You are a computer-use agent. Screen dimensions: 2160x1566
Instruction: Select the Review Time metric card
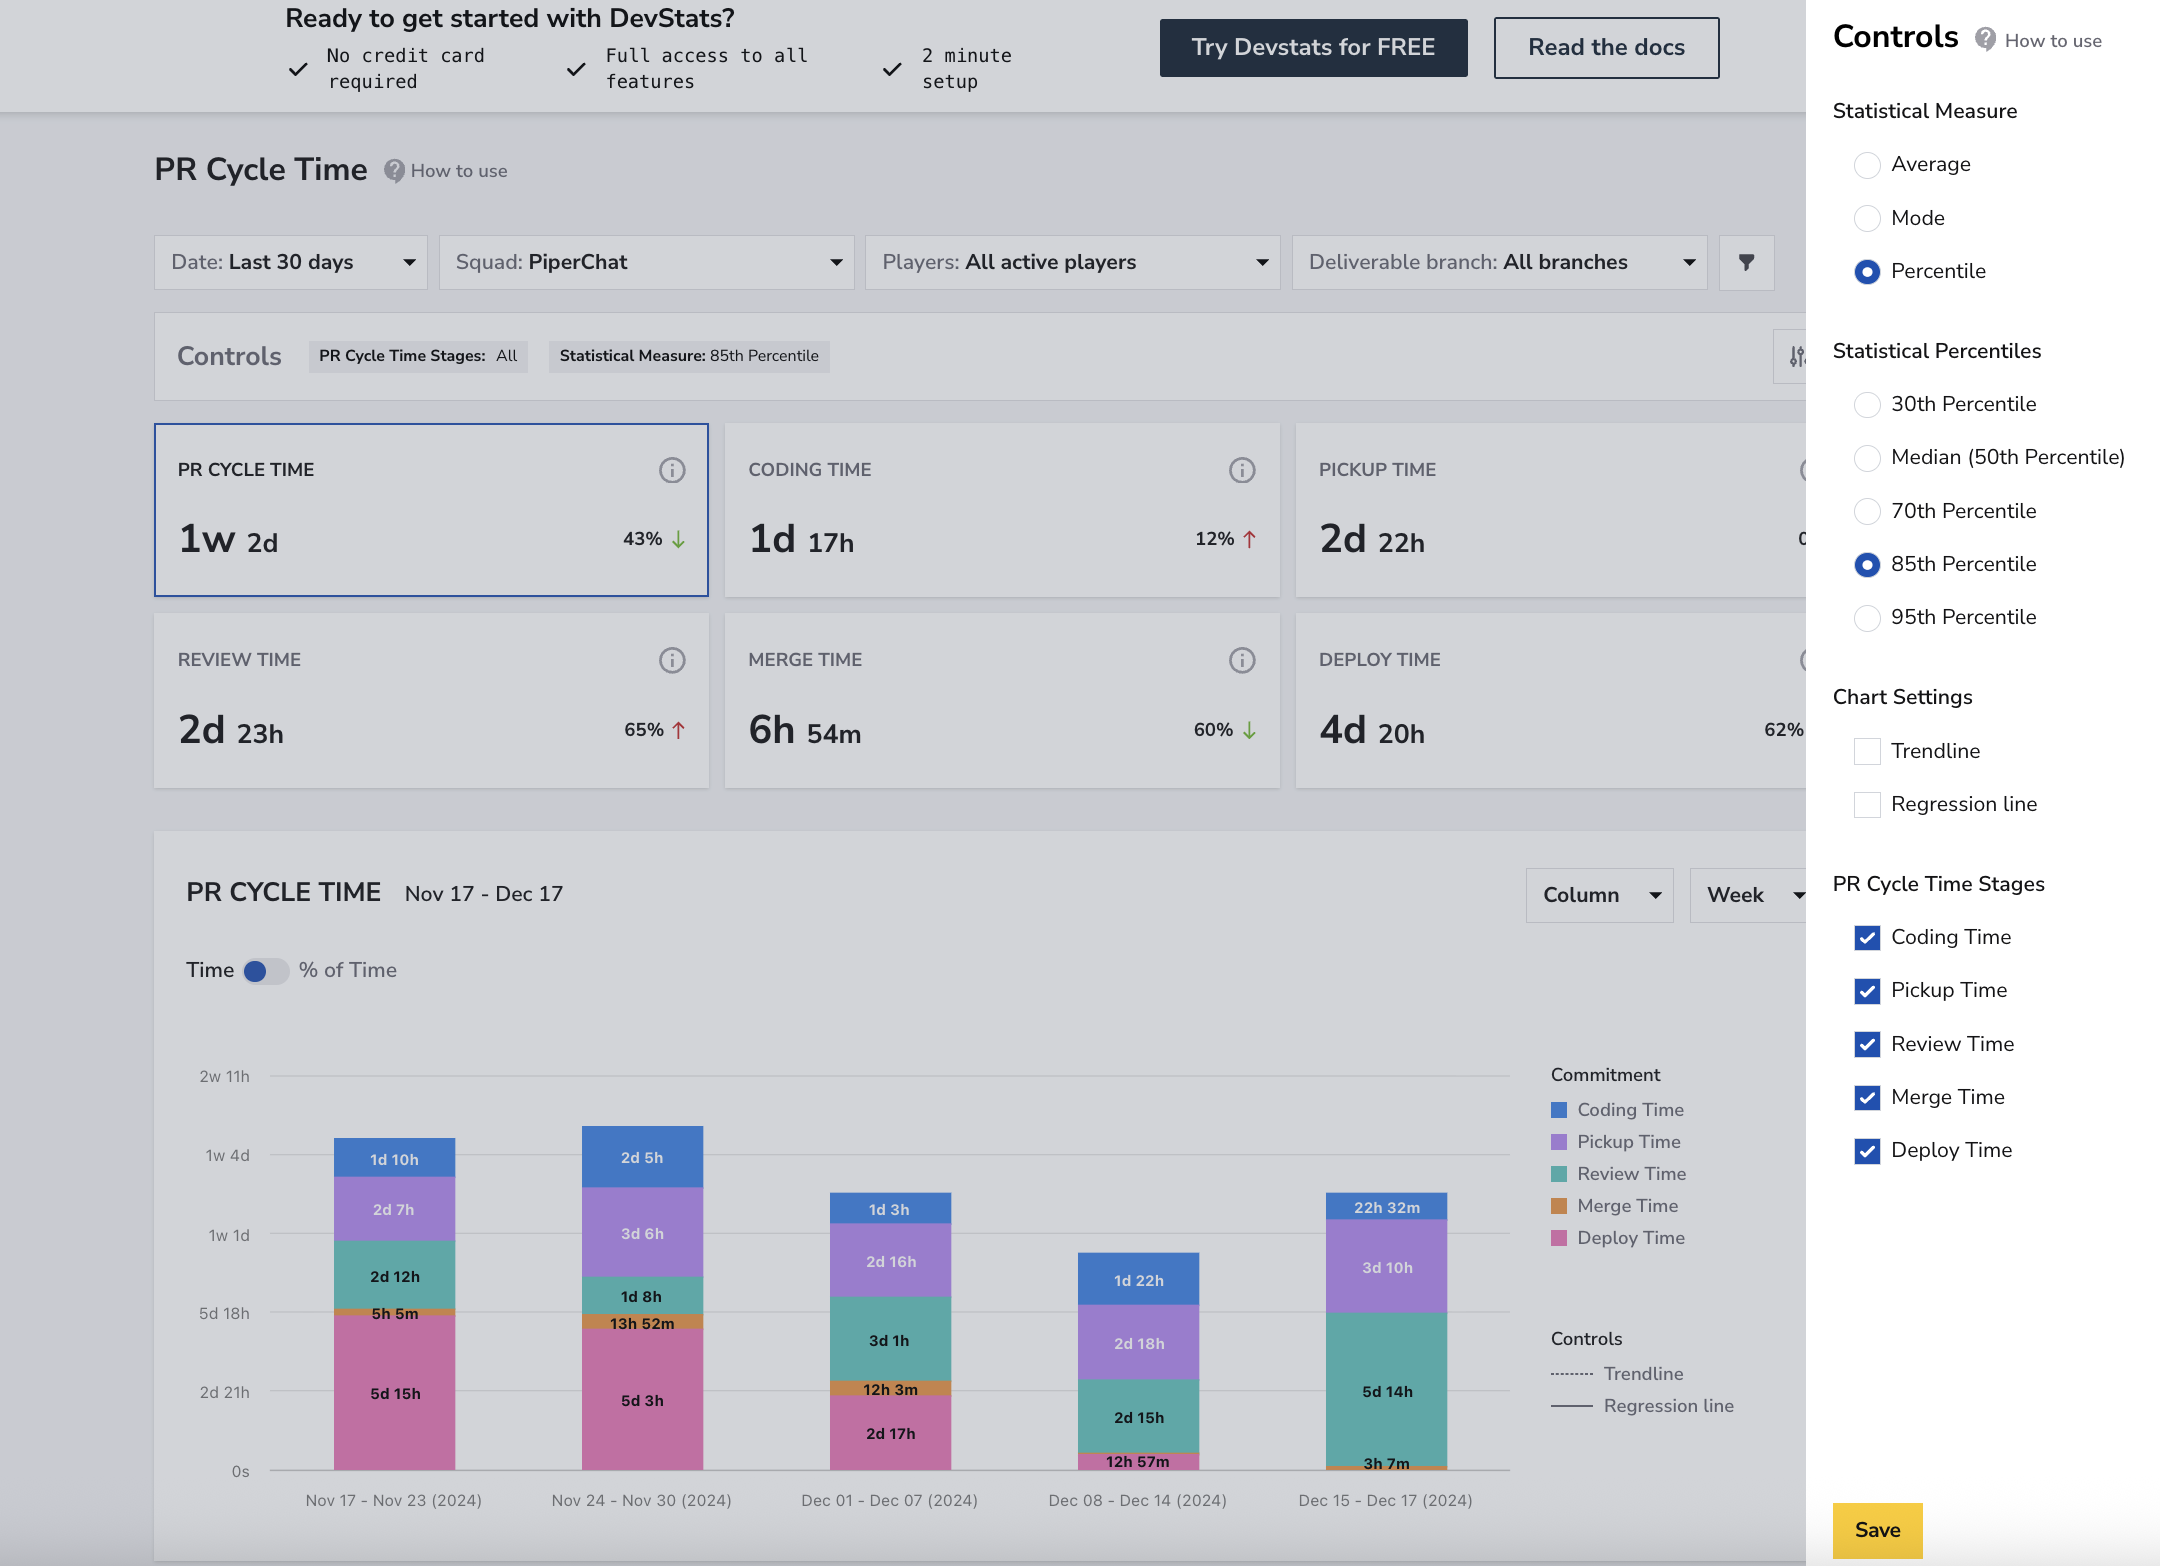tap(431, 700)
